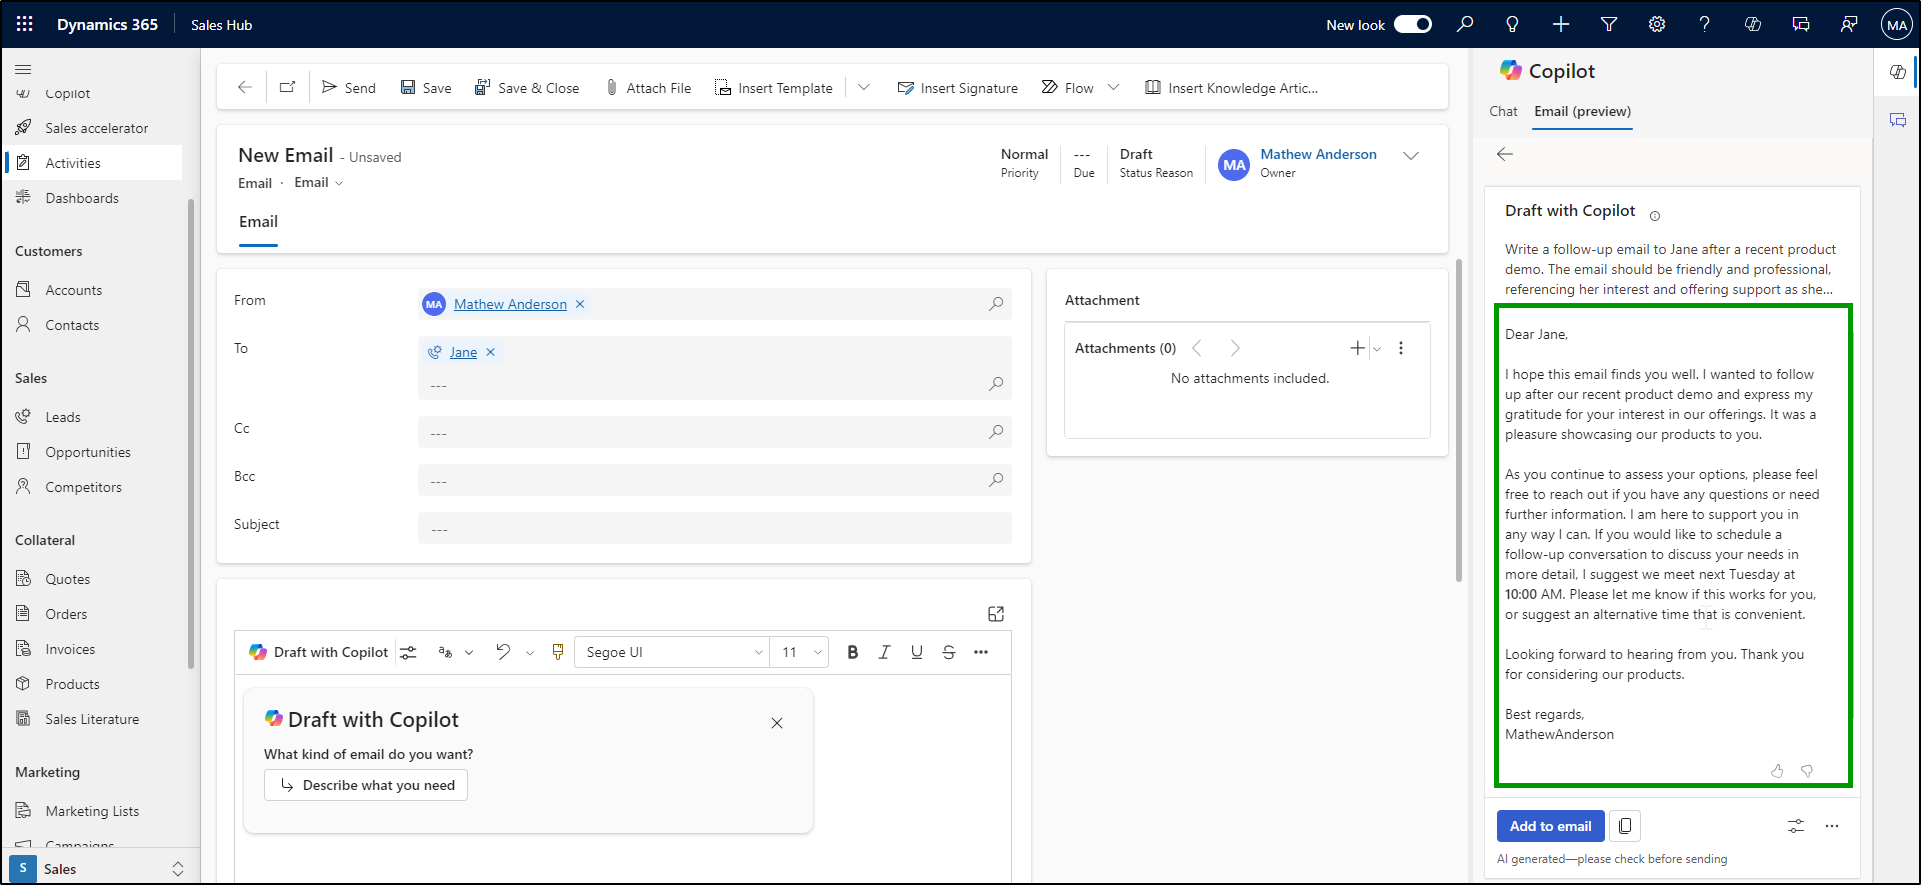Open the help question mark
Image resolution: width=1921 pixels, height=885 pixels.
tap(1705, 24)
